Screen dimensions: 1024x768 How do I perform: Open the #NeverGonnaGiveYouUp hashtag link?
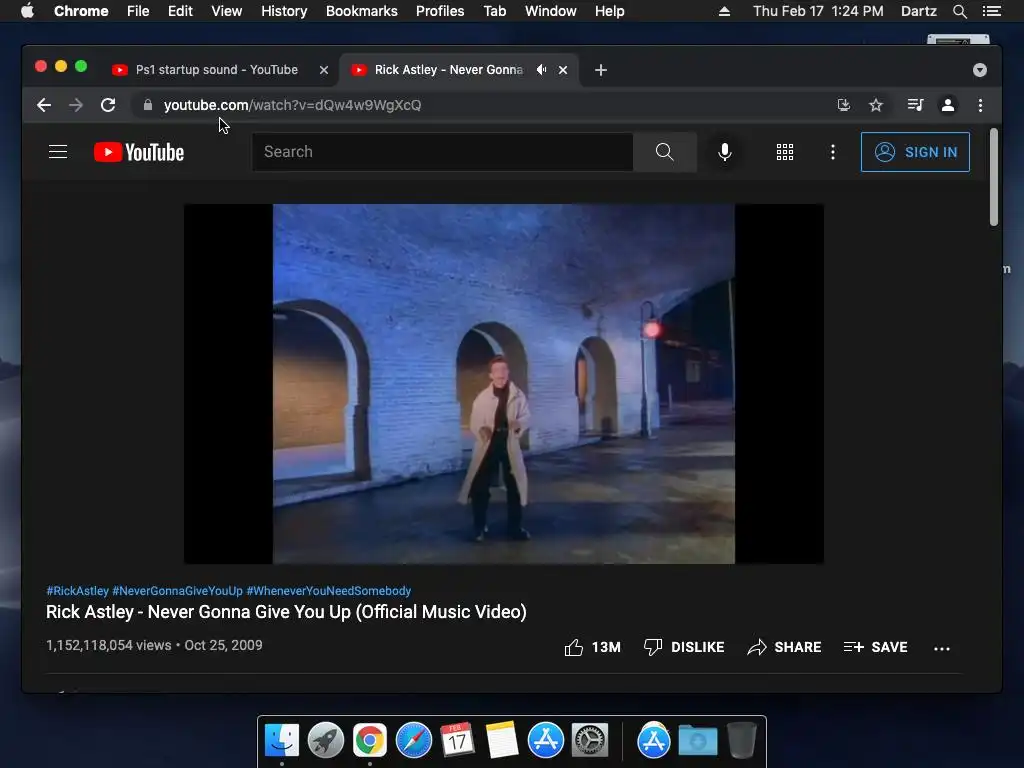click(x=177, y=591)
